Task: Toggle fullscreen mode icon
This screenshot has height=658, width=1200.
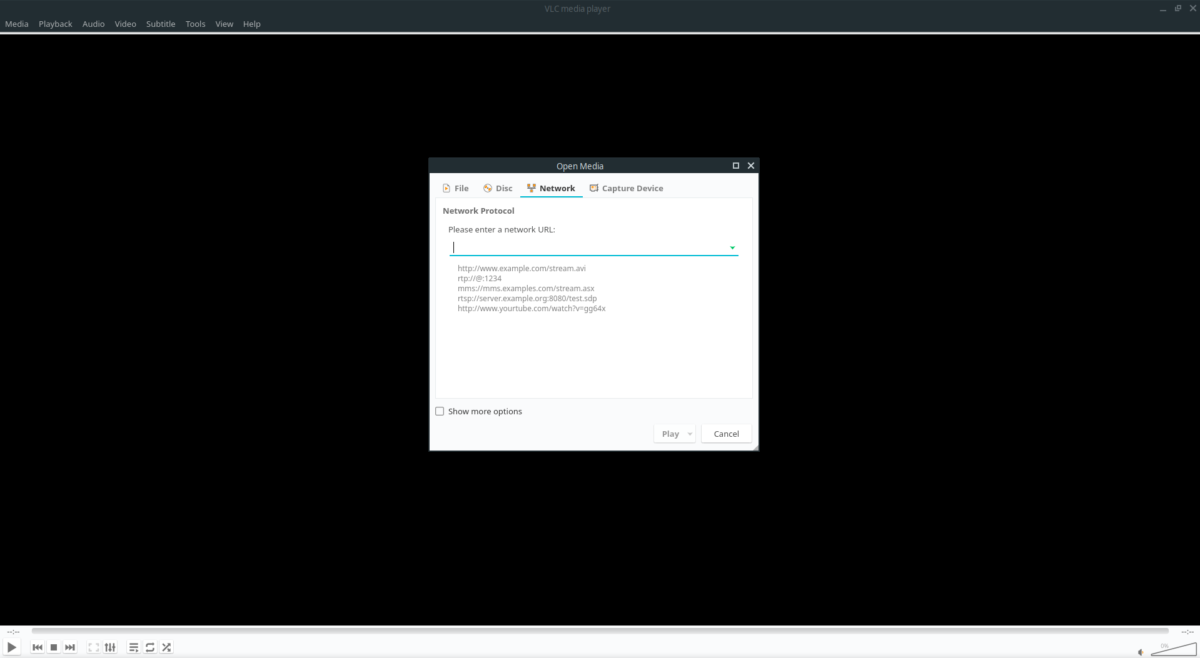Action: pyautogui.click(x=92, y=647)
